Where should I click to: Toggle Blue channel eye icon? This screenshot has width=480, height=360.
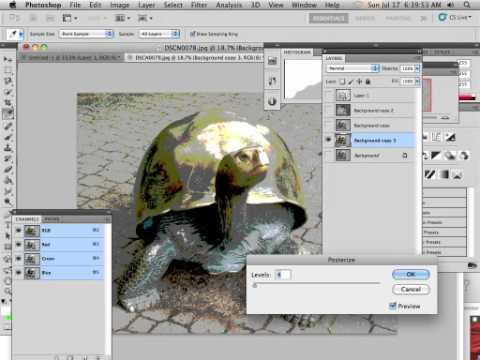pos(18,273)
